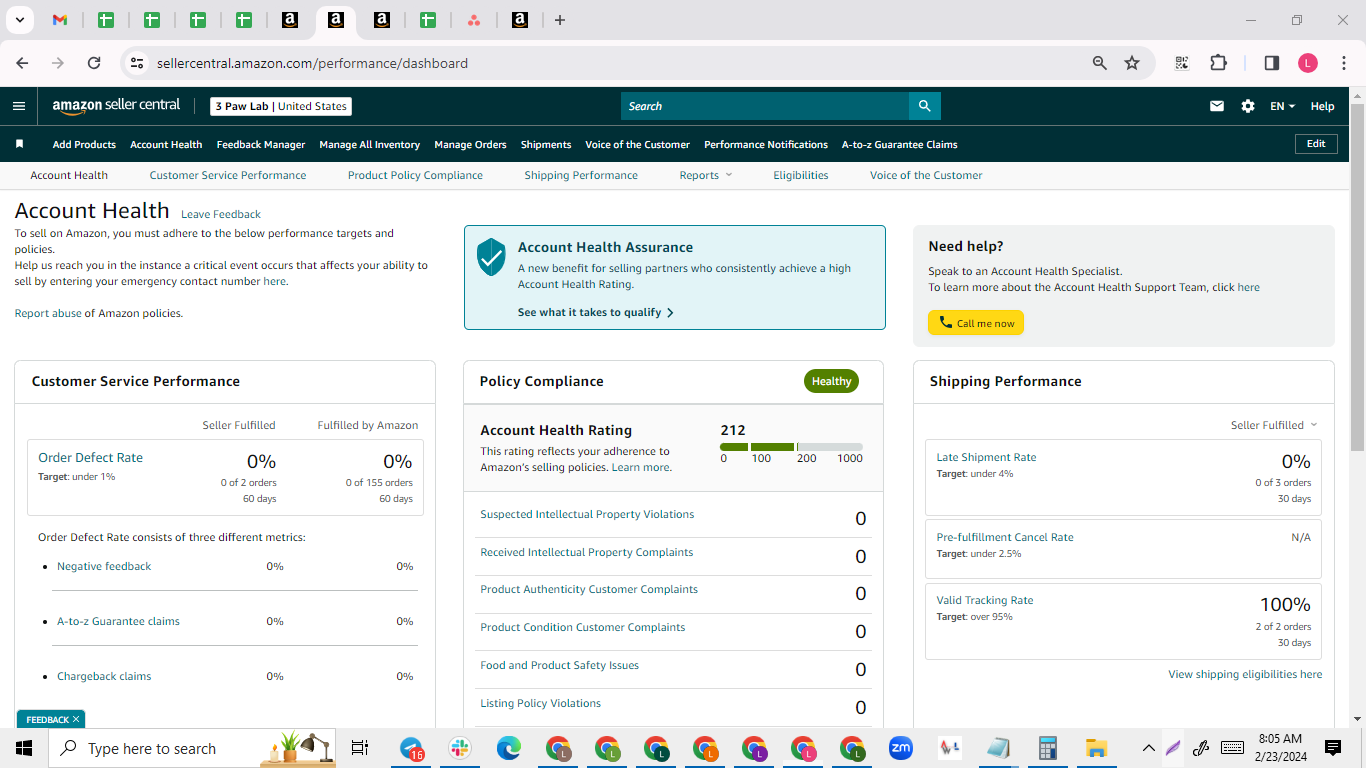Open Suspected Intellectual Property Violations
Viewport: 1366px width, 768px height.
pos(587,514)
